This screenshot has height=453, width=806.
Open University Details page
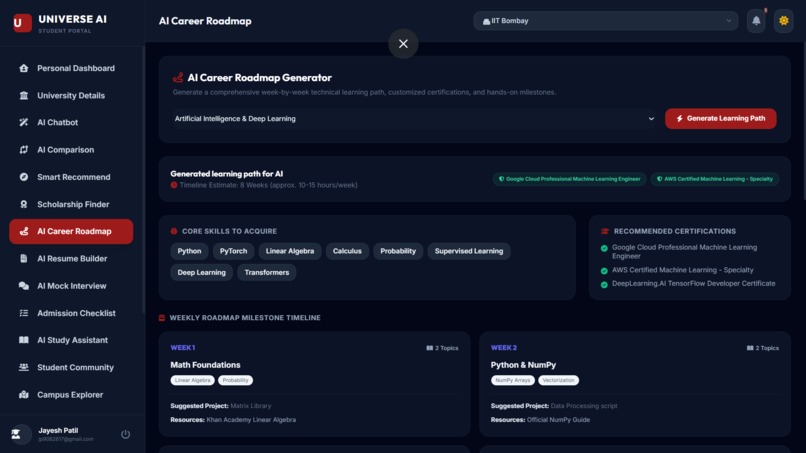71,95
